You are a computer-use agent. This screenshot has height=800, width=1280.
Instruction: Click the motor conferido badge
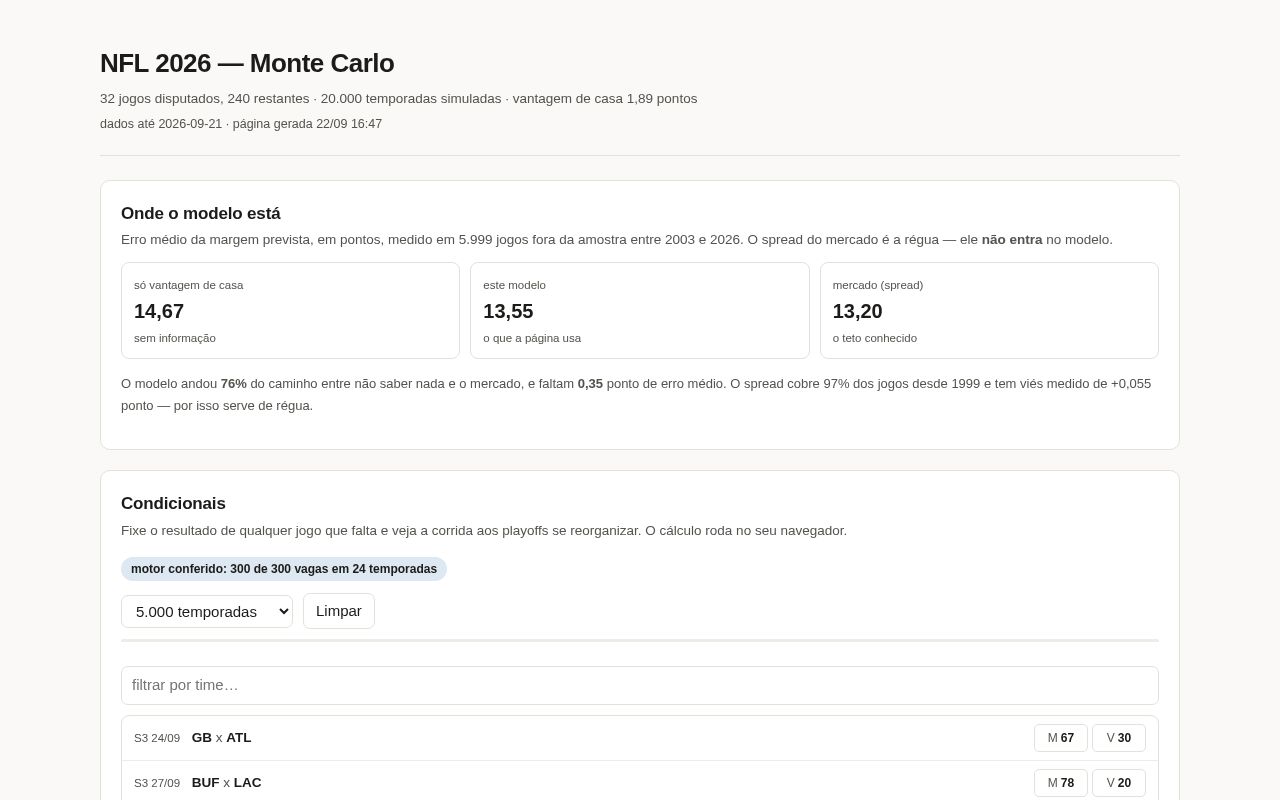coord(284,569)
